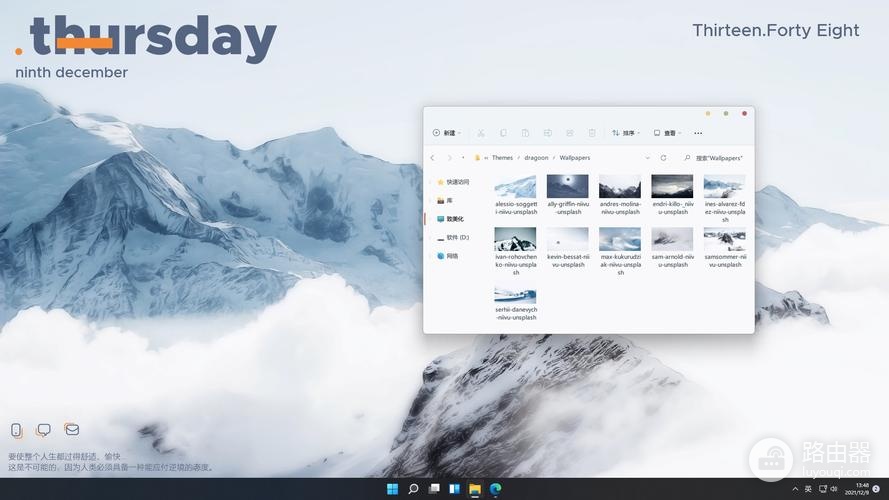Click the network tray icon
889x500 pixels.
point(822,489)
